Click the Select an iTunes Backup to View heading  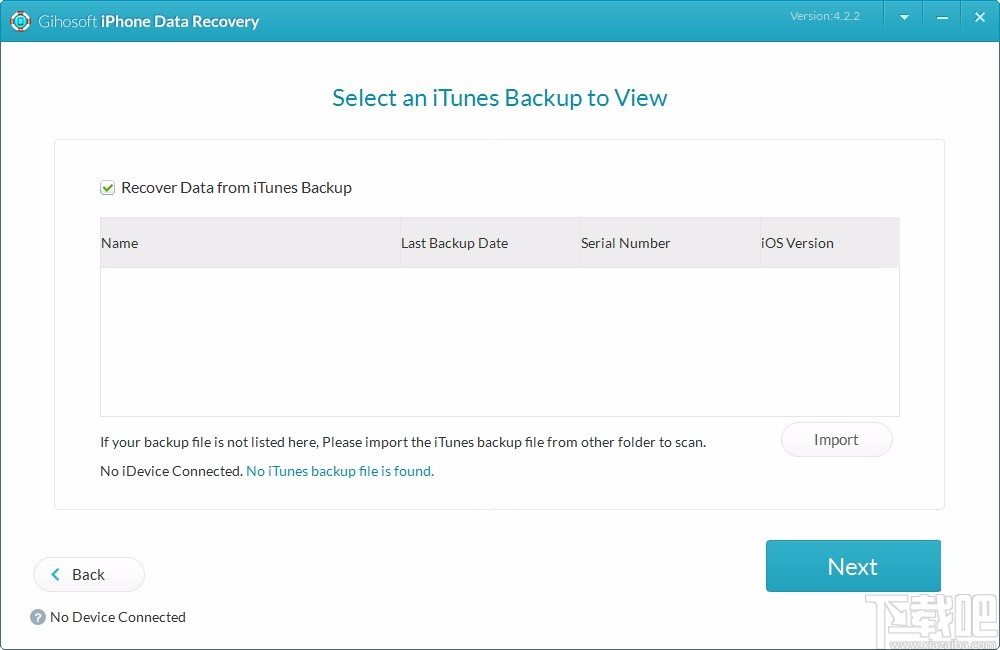pyautogui.click(x=499, y=98)
